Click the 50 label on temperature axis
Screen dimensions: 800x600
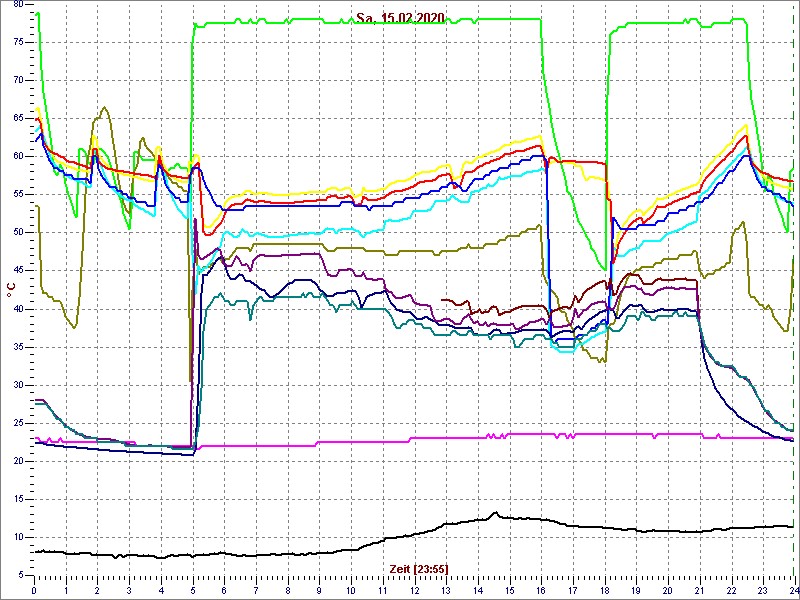coord(18,232)
